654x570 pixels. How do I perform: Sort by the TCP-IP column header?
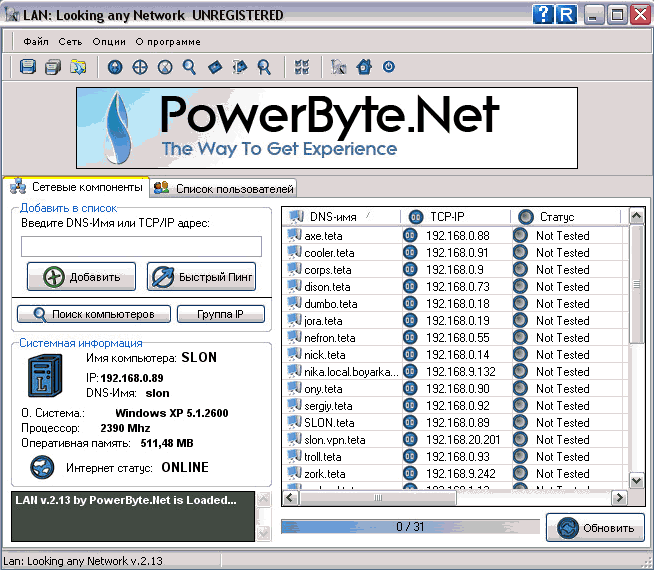[x=456, y=216]
